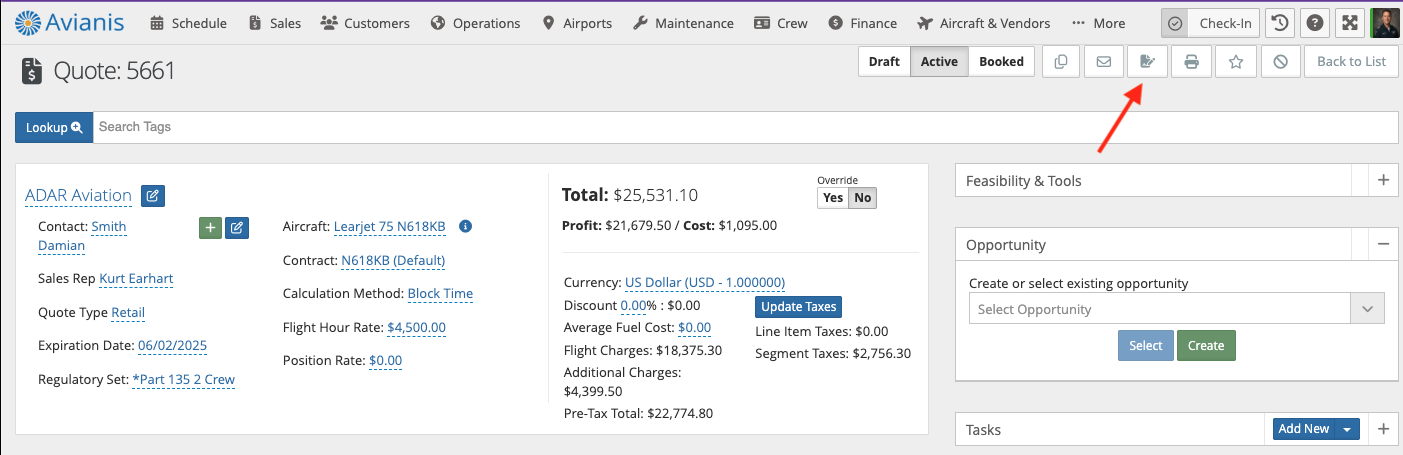Collapse the Opportunity panel
The image size is (1403, 455).
(1384, 244)
